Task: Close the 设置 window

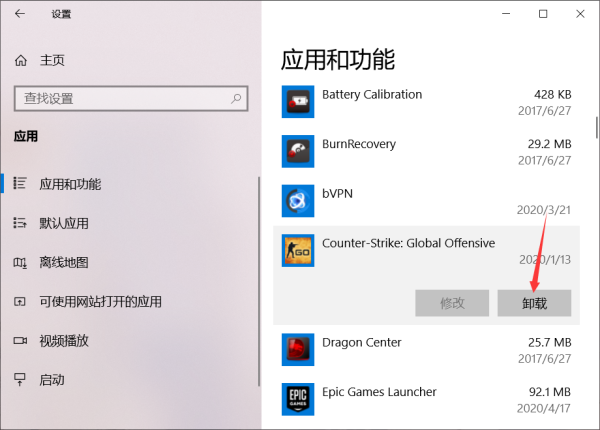Action: tap(580, 14)
